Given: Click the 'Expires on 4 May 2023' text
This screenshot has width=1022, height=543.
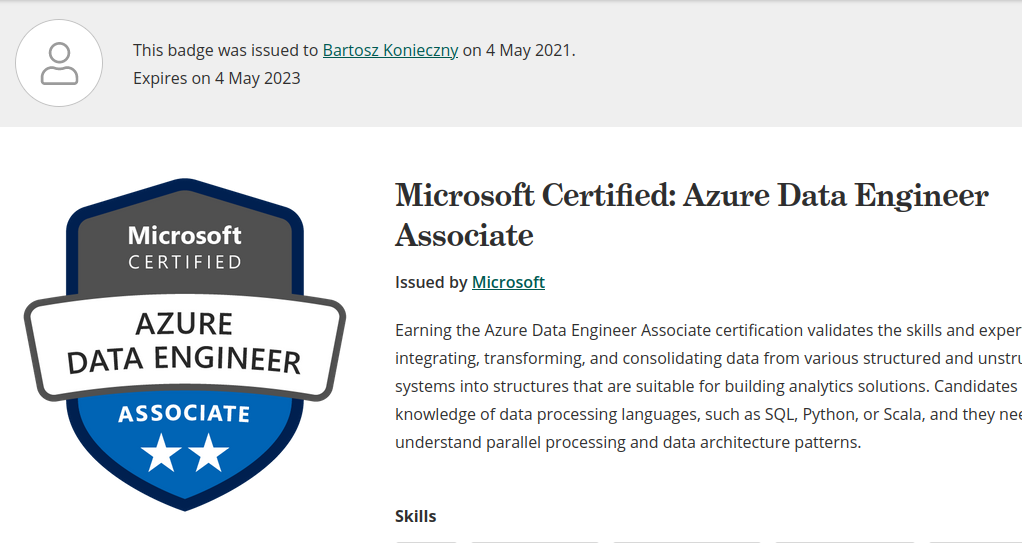Looking at the screenshot, I should click(x=217, y=78).
